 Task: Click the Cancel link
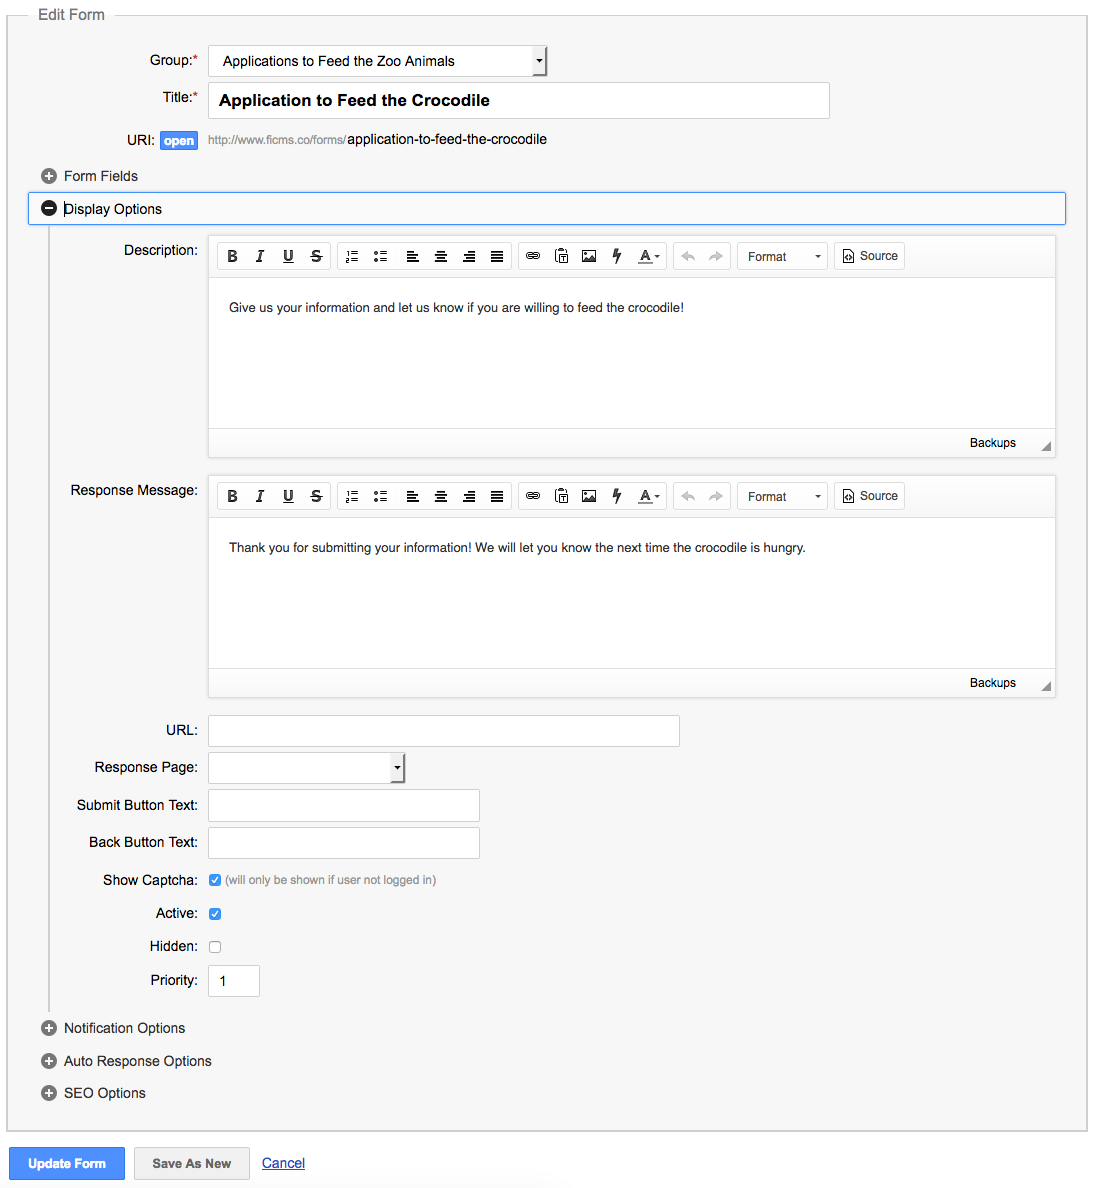283,1163
